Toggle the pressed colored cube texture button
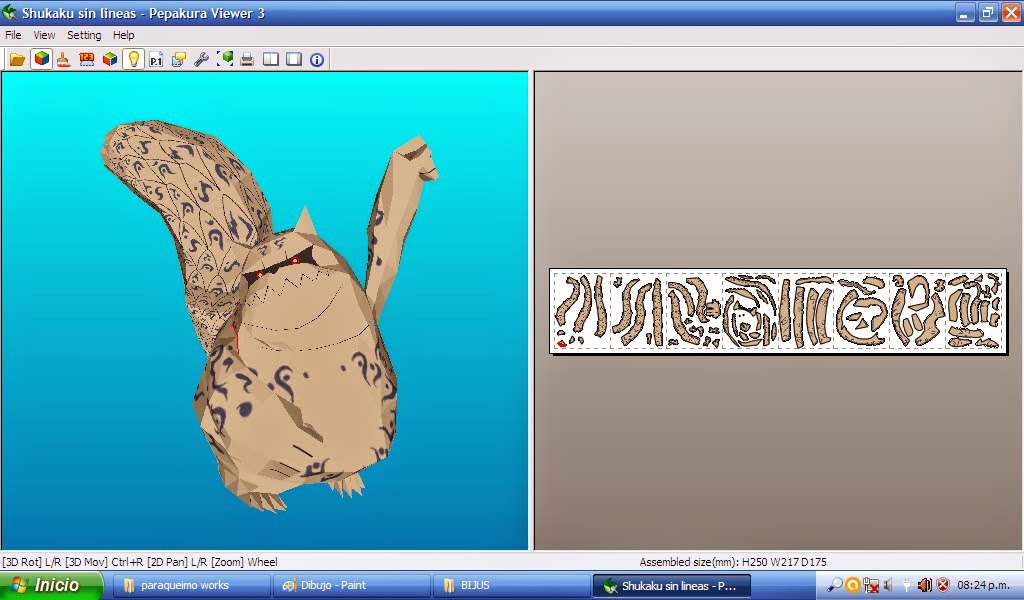Image resolution: width=1024 pixels, height=600 pixels. [41, 59]
